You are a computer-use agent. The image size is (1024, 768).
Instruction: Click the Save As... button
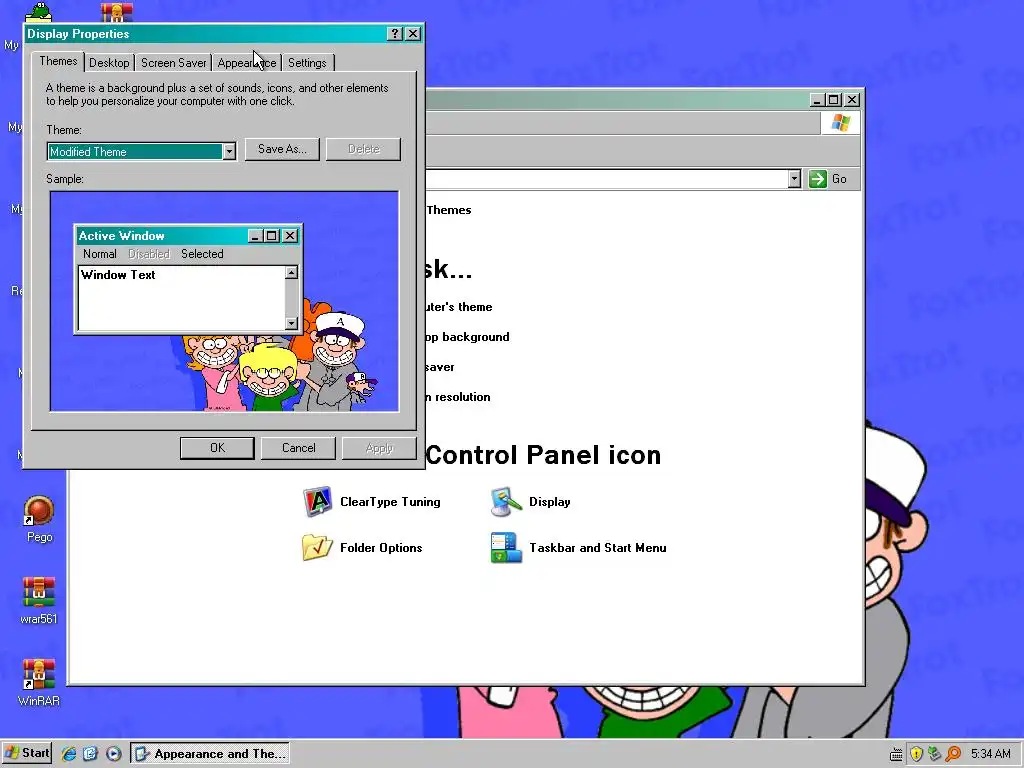(x=282, y=149)
